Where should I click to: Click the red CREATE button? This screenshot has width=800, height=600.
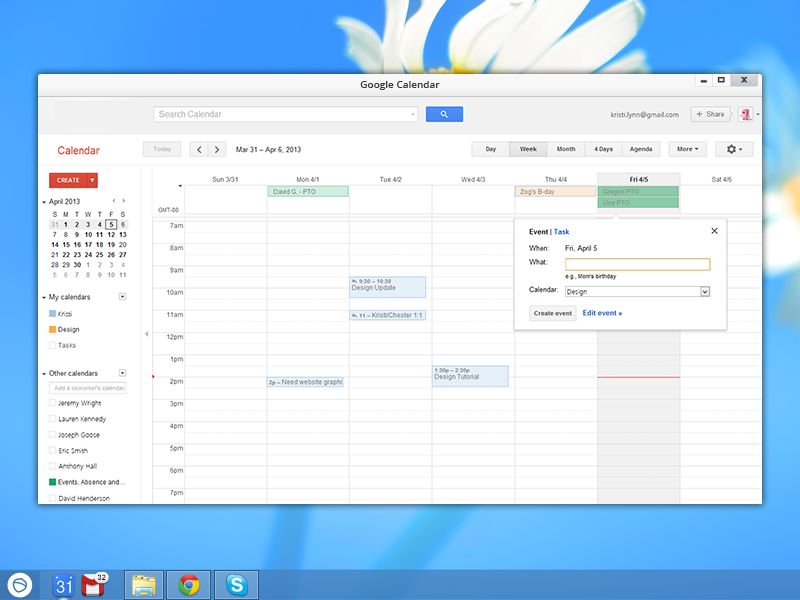pyautogui.click(x=68, y=180)
